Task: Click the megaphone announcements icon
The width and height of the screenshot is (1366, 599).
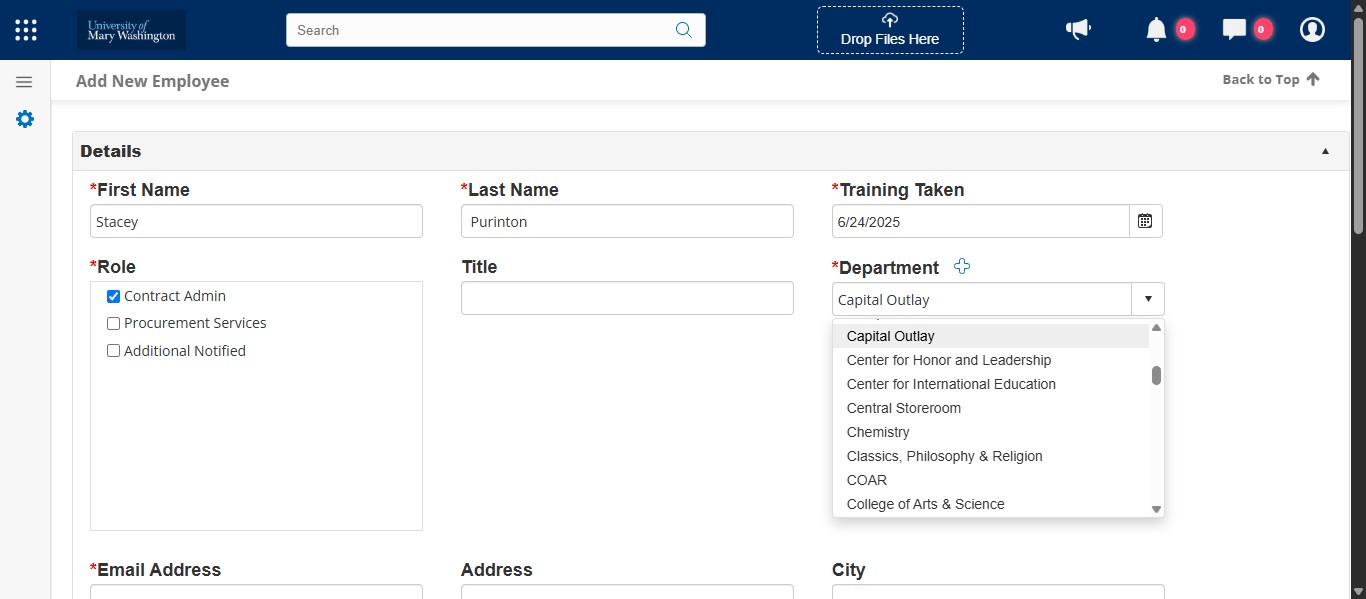Action: (x=1078, y=29)
